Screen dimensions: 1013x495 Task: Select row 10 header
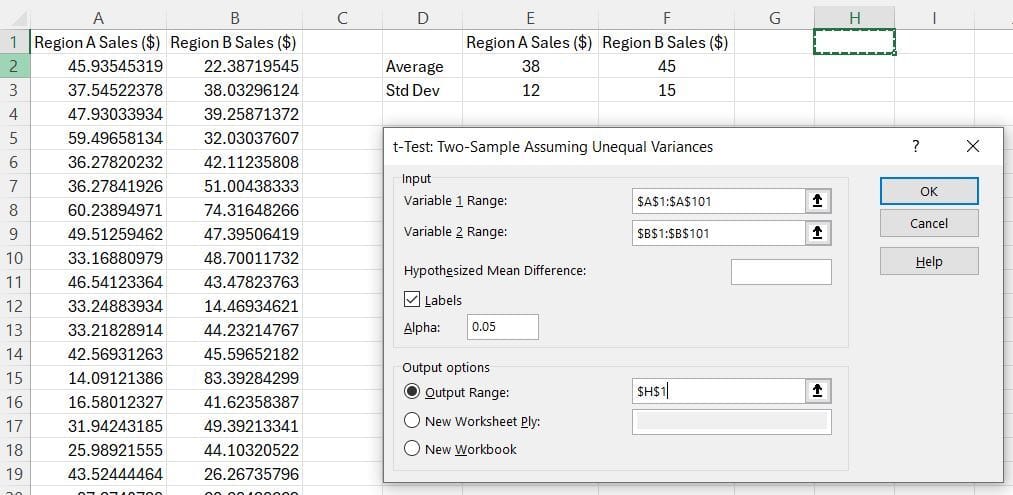tap(15, 258)
